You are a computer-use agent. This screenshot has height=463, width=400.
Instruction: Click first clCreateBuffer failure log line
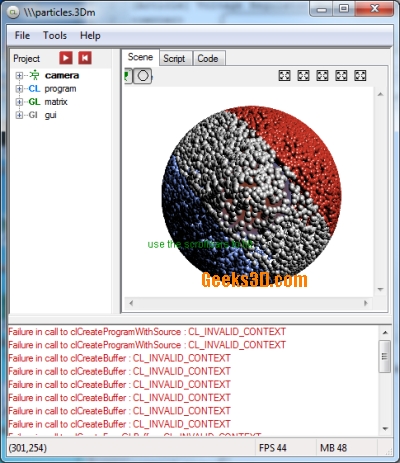pos(119,358)
